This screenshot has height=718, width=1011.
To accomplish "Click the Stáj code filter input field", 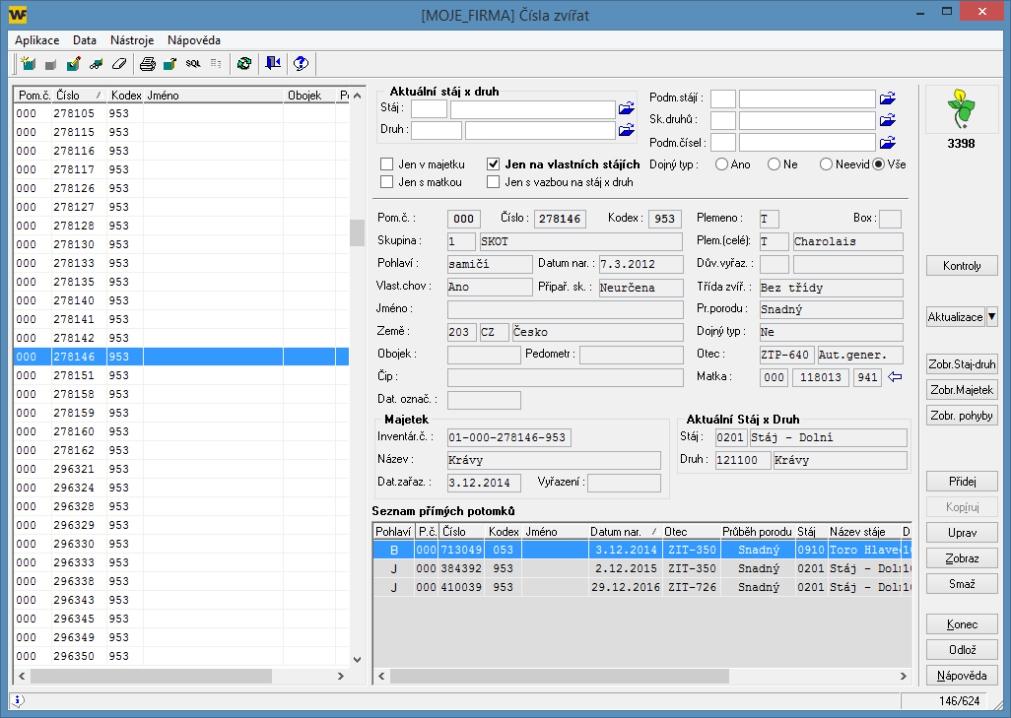I will (429, 109).
